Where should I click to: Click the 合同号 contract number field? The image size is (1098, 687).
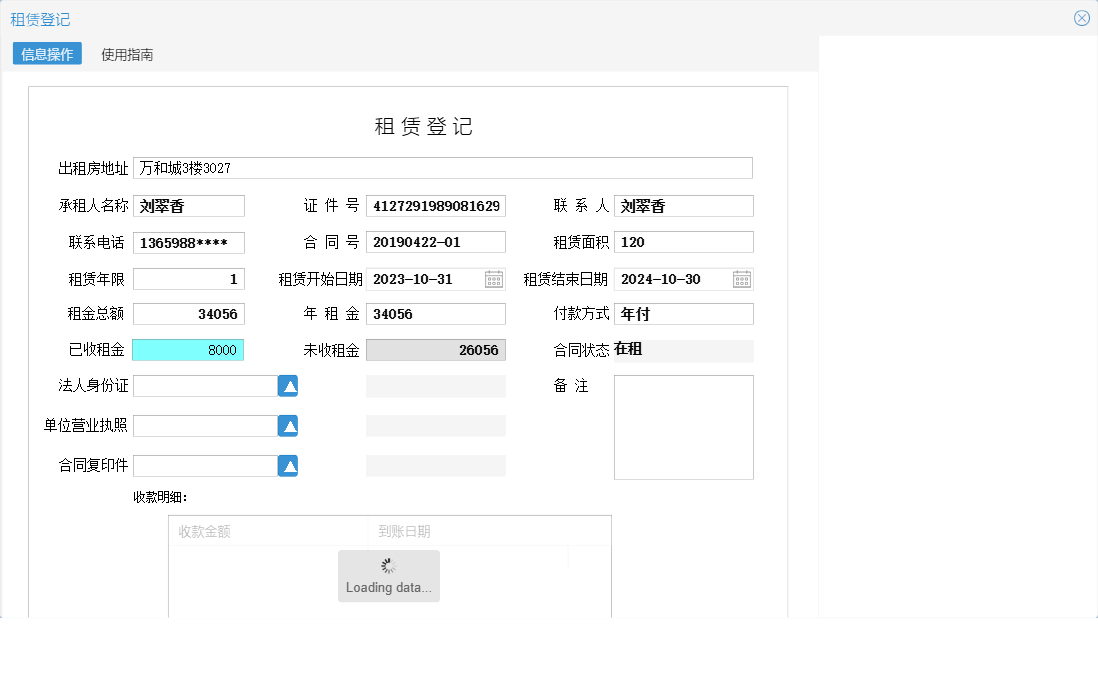pos(435,241)
